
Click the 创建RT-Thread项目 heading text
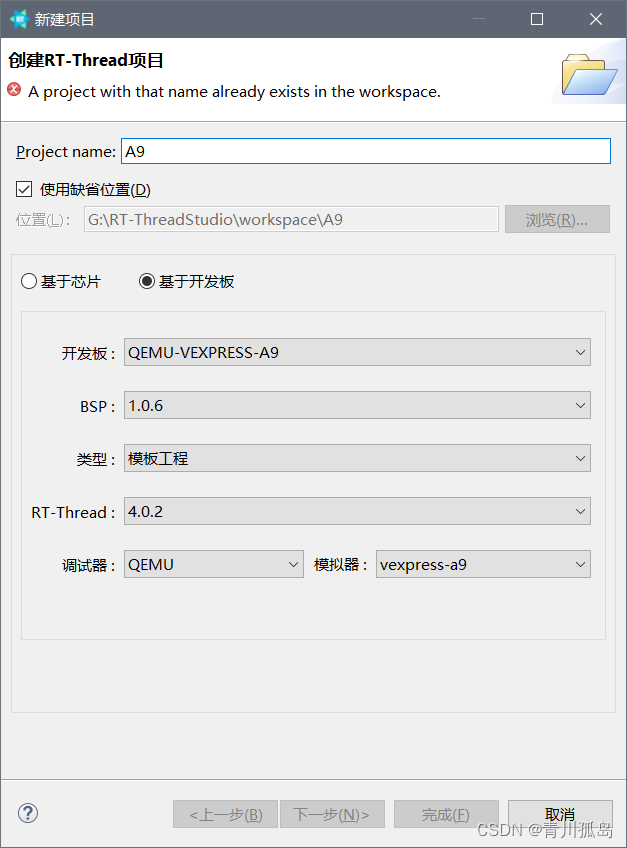click(85, 60)
